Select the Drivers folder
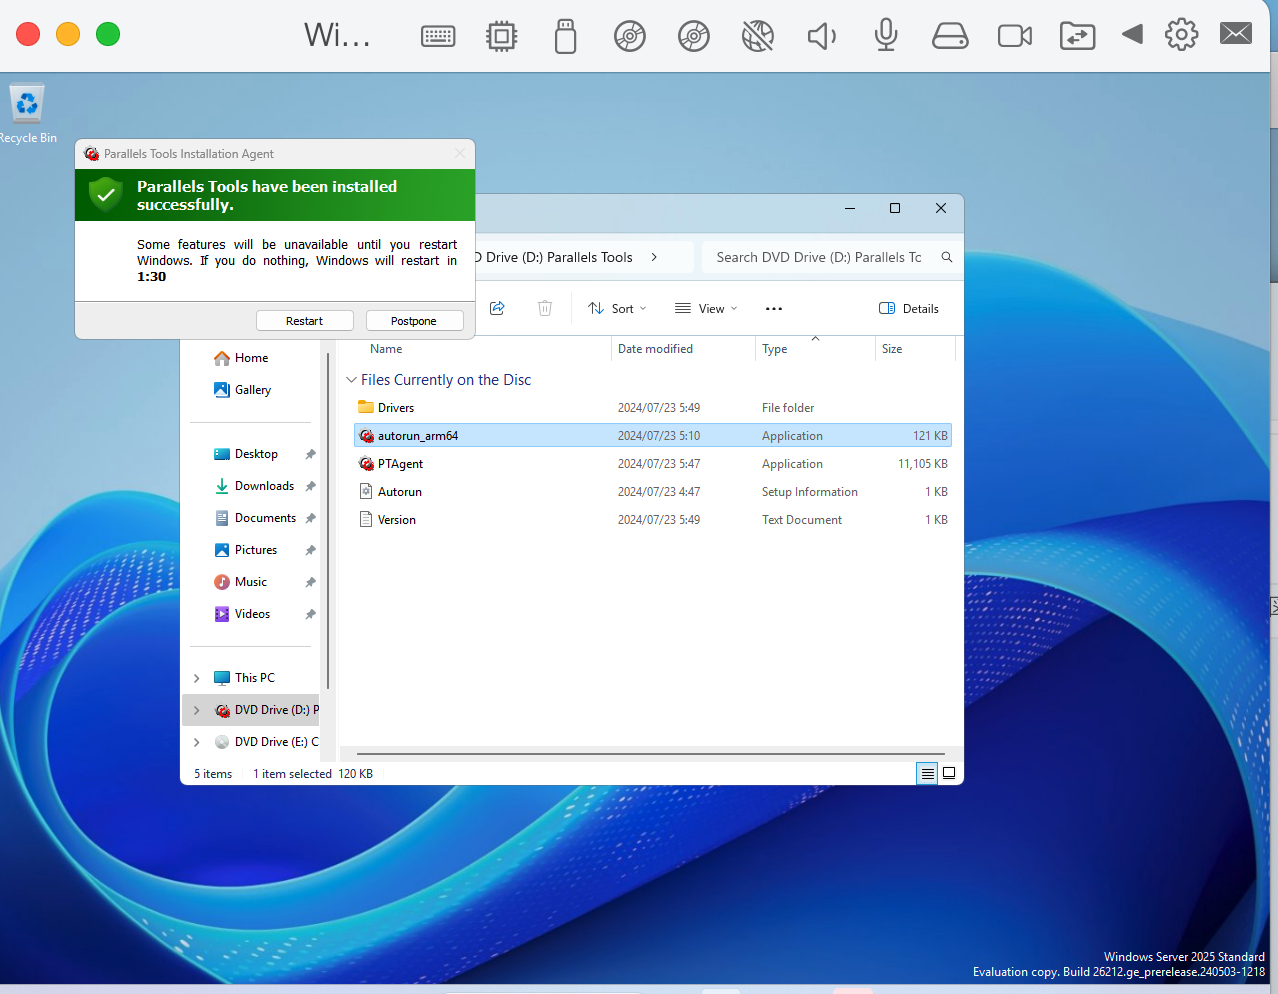The height and width of the screenshot is (994, 1278). 652,408
